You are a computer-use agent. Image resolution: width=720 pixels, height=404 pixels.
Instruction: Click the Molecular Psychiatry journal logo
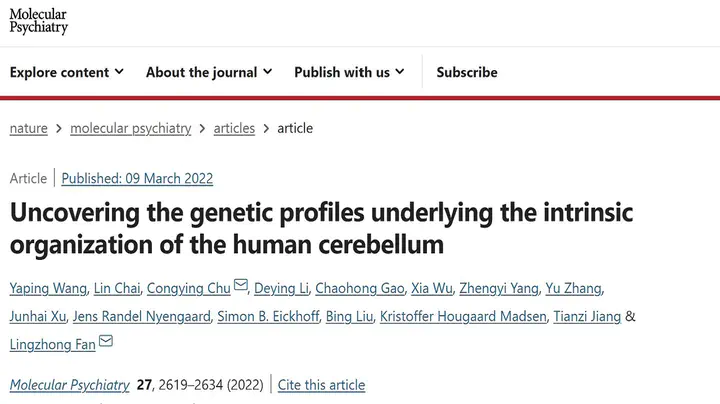tap(39, 21)
